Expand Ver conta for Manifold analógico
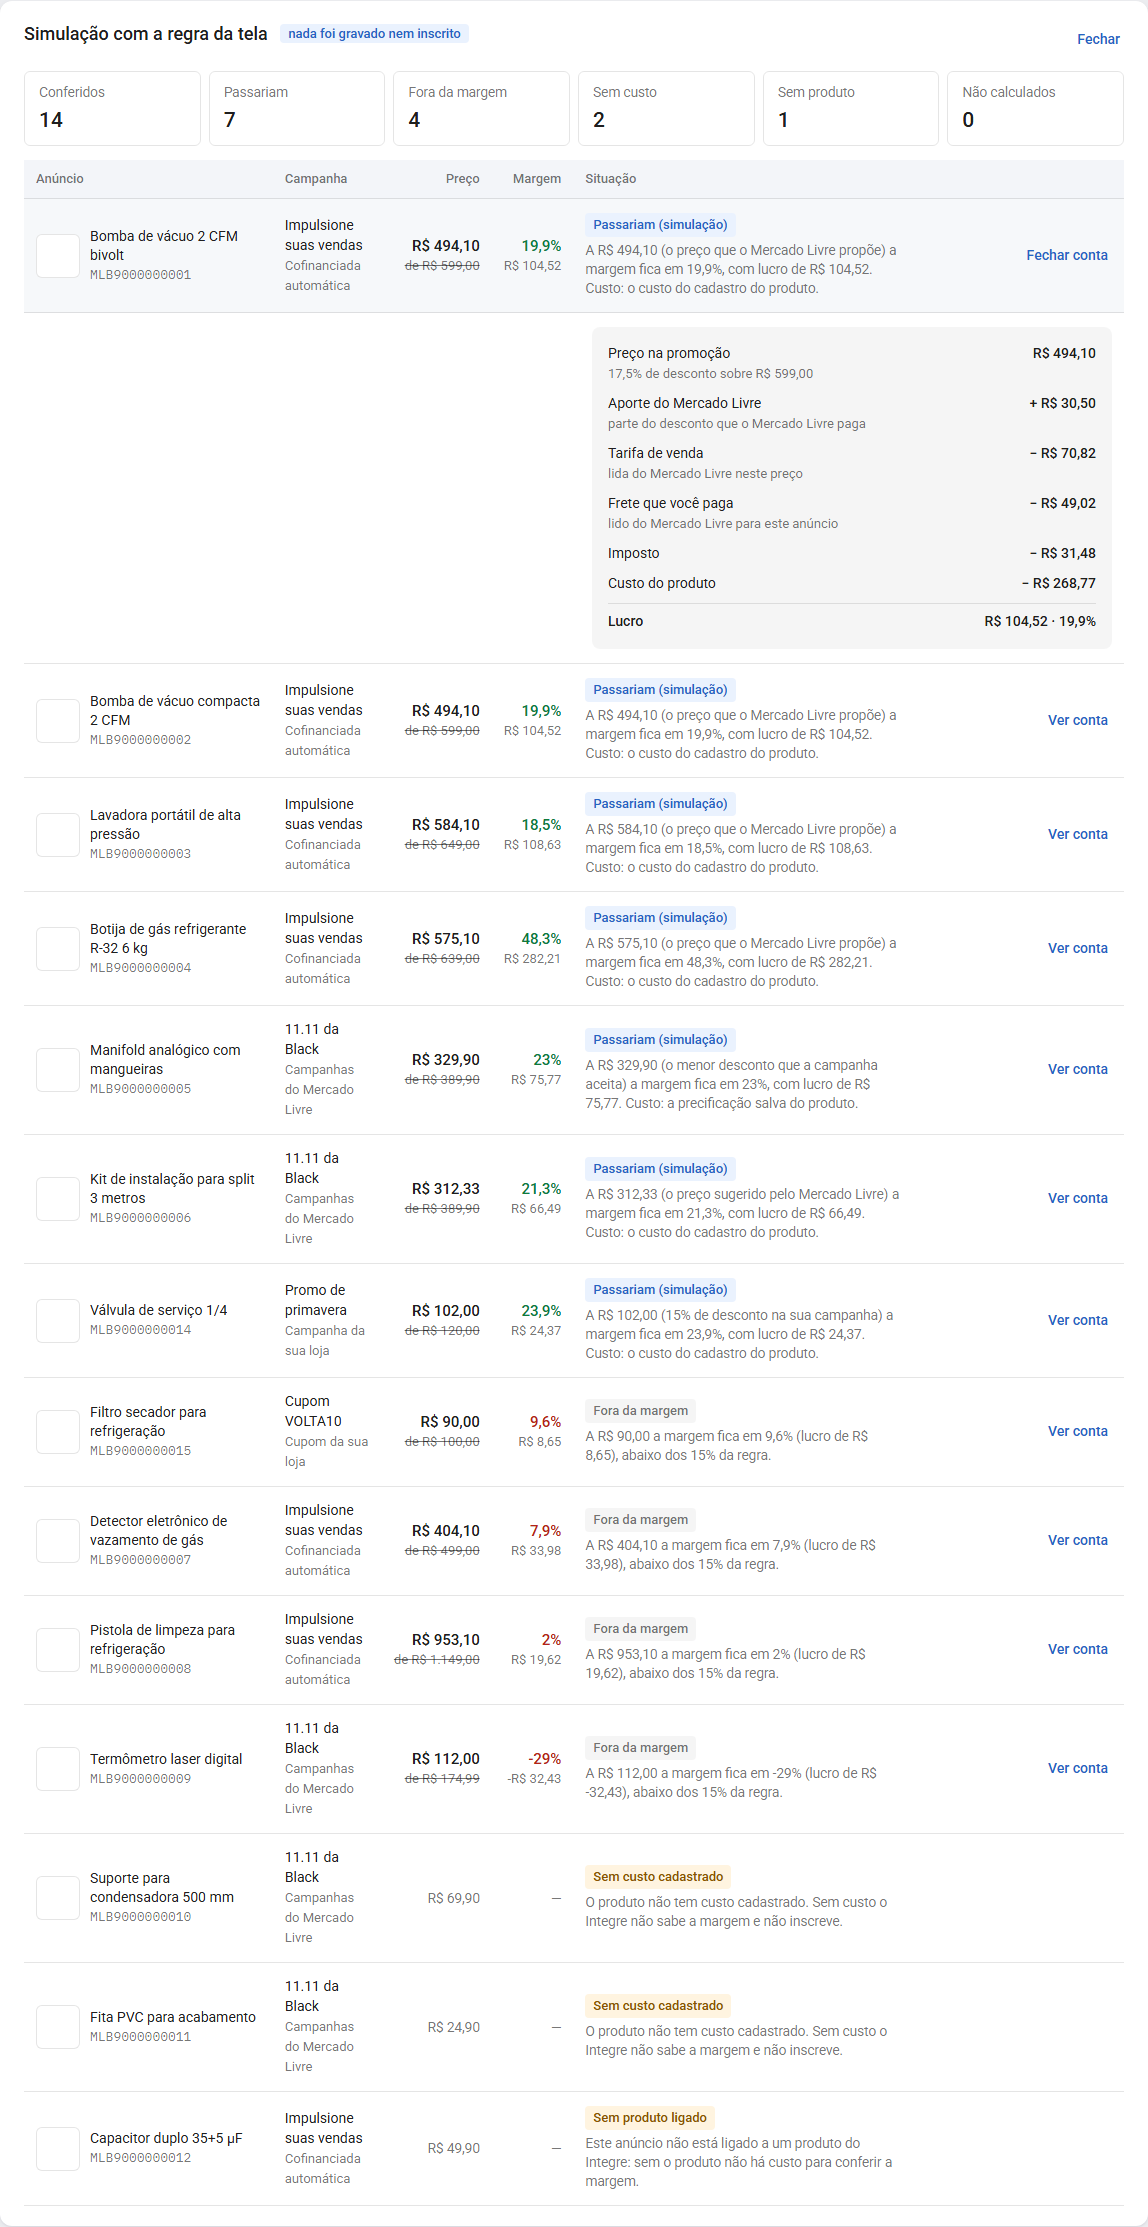The width and height of the screenshot is (1148, 2227). click(1077, 1069)
